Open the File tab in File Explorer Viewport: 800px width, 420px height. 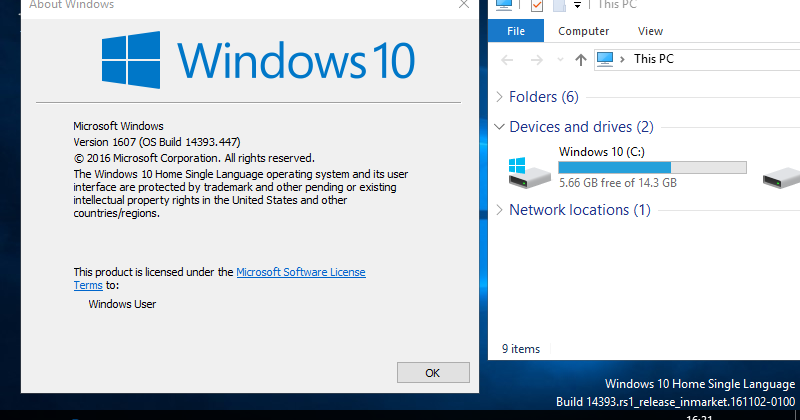516,31
